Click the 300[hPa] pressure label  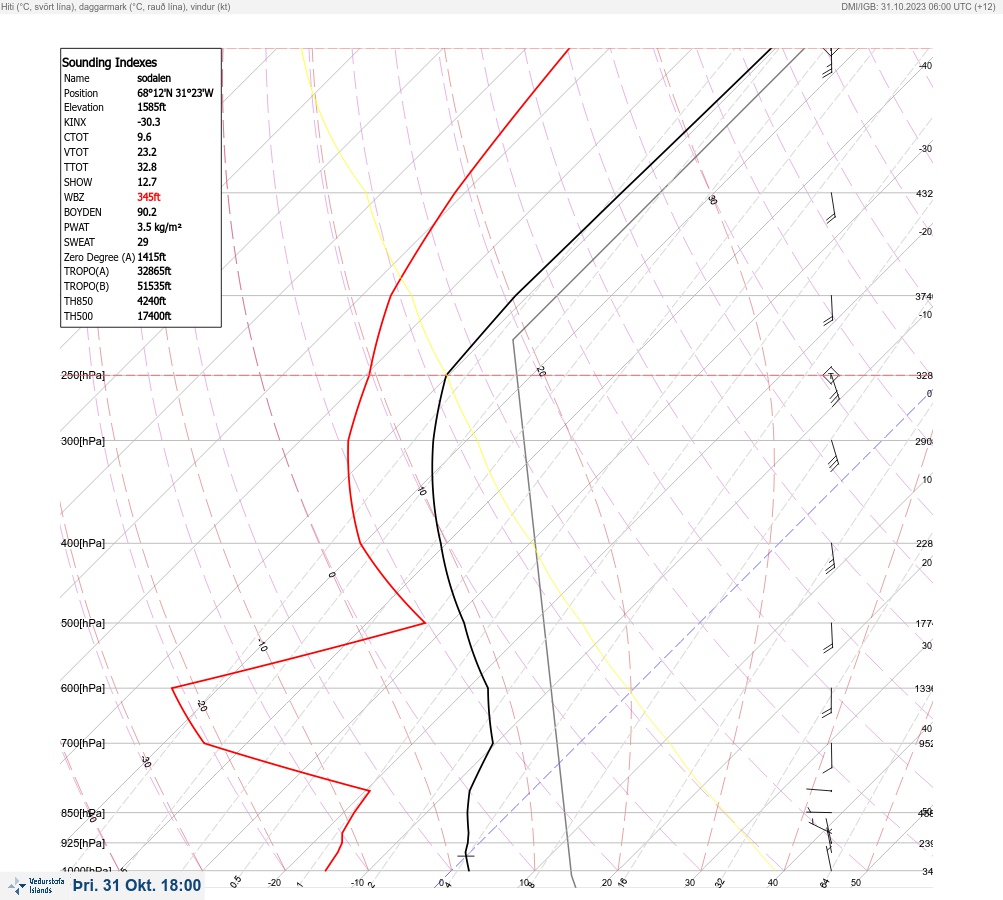click(83, 441)
